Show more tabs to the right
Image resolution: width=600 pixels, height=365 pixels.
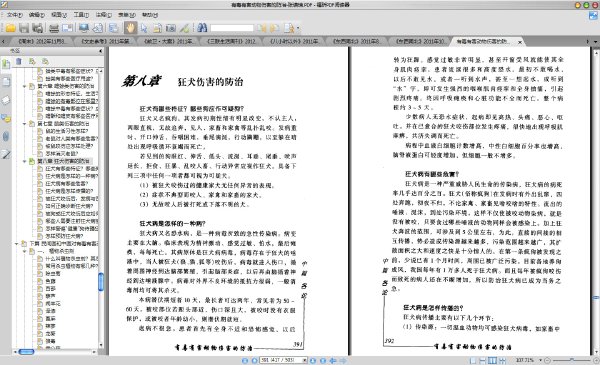pos(588,41)
